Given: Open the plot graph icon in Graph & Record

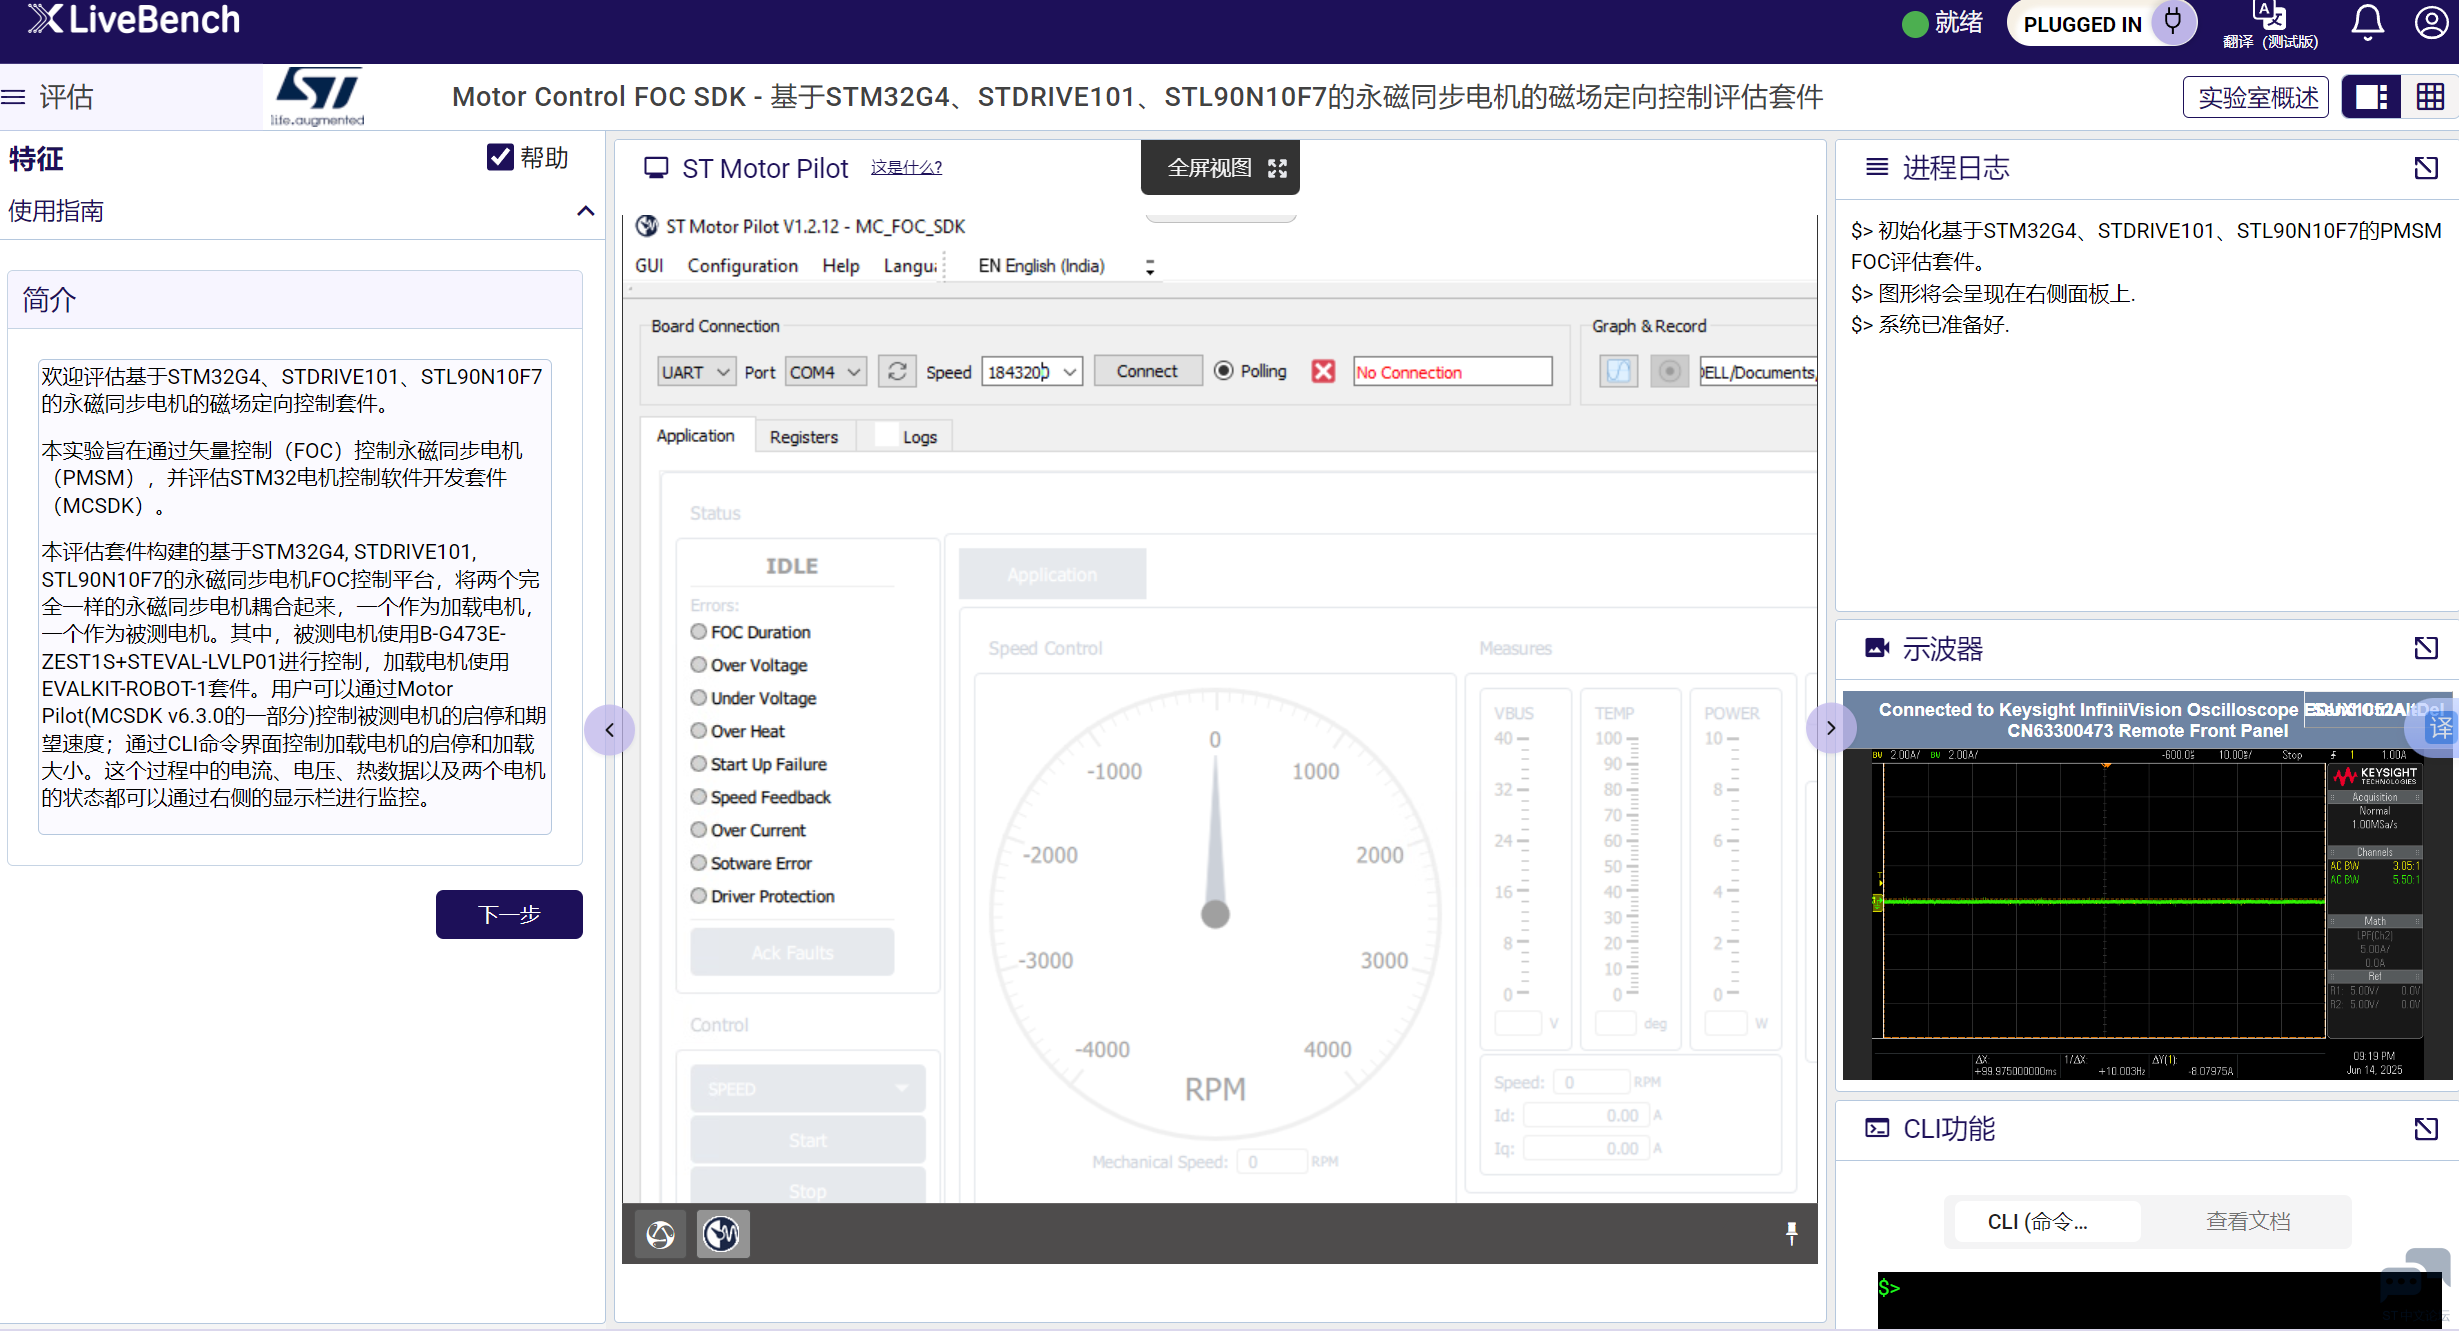Looking at the screenshot, I should pyautogui.click(x=1617, y=371).
